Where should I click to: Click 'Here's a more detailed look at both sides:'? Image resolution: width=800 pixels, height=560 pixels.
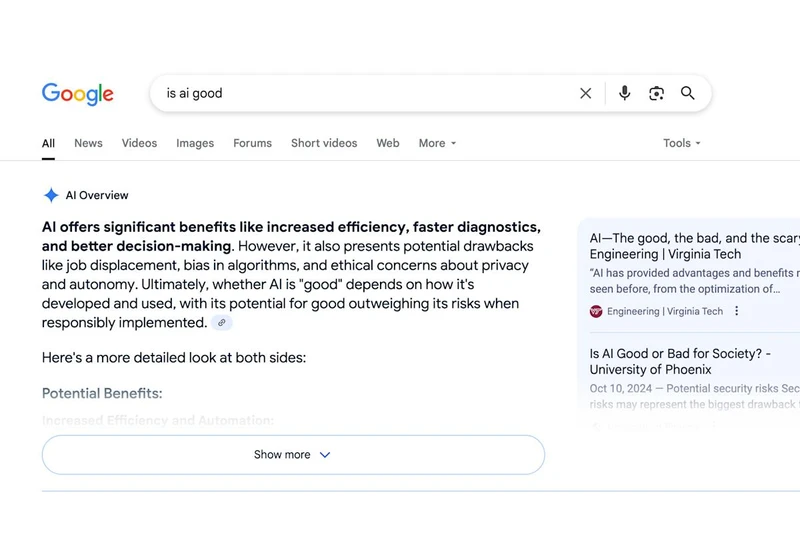(174, 358)
